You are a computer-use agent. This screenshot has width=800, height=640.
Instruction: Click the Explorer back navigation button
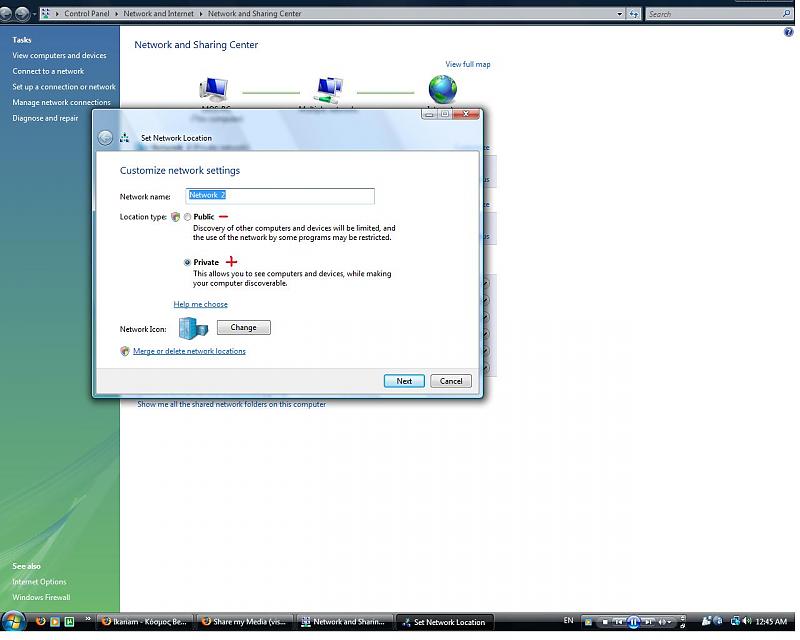click(x=5, y=14)
